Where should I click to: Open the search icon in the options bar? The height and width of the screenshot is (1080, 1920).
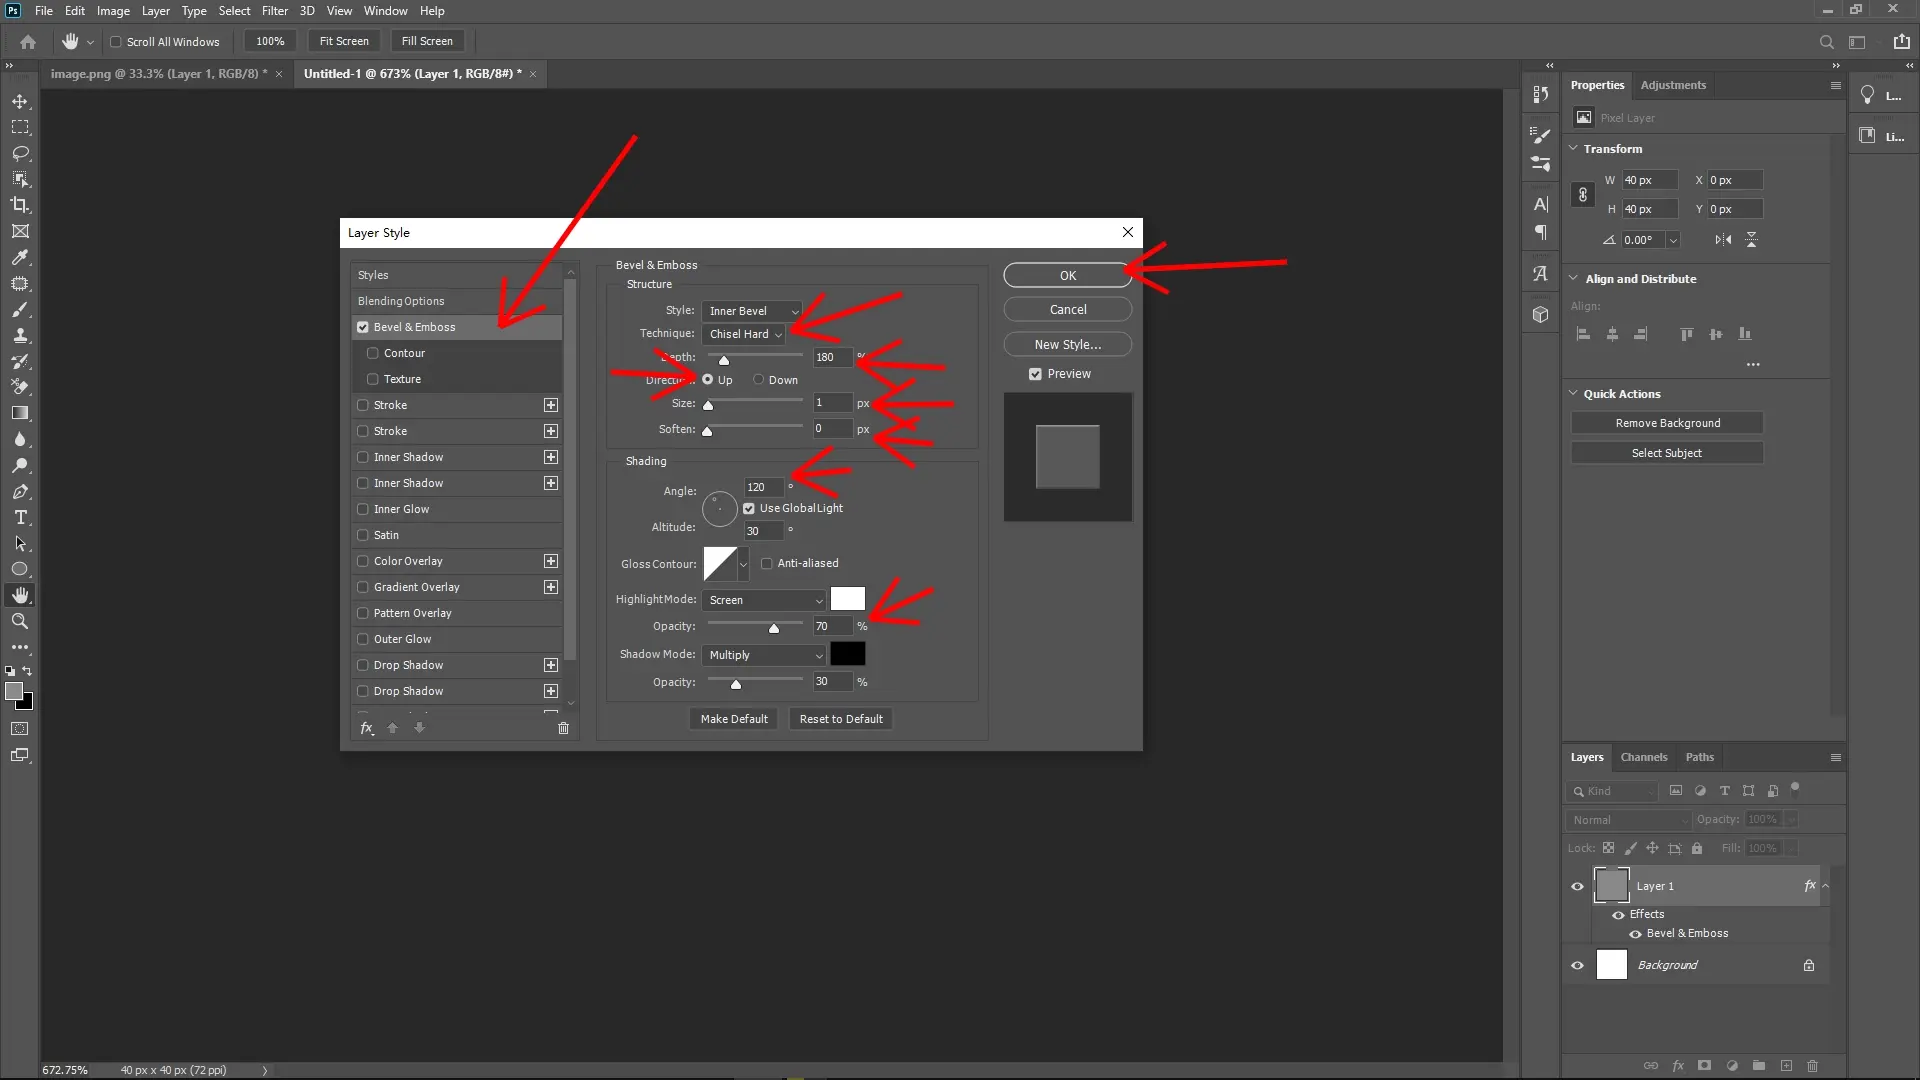[x=1826, y=42]
